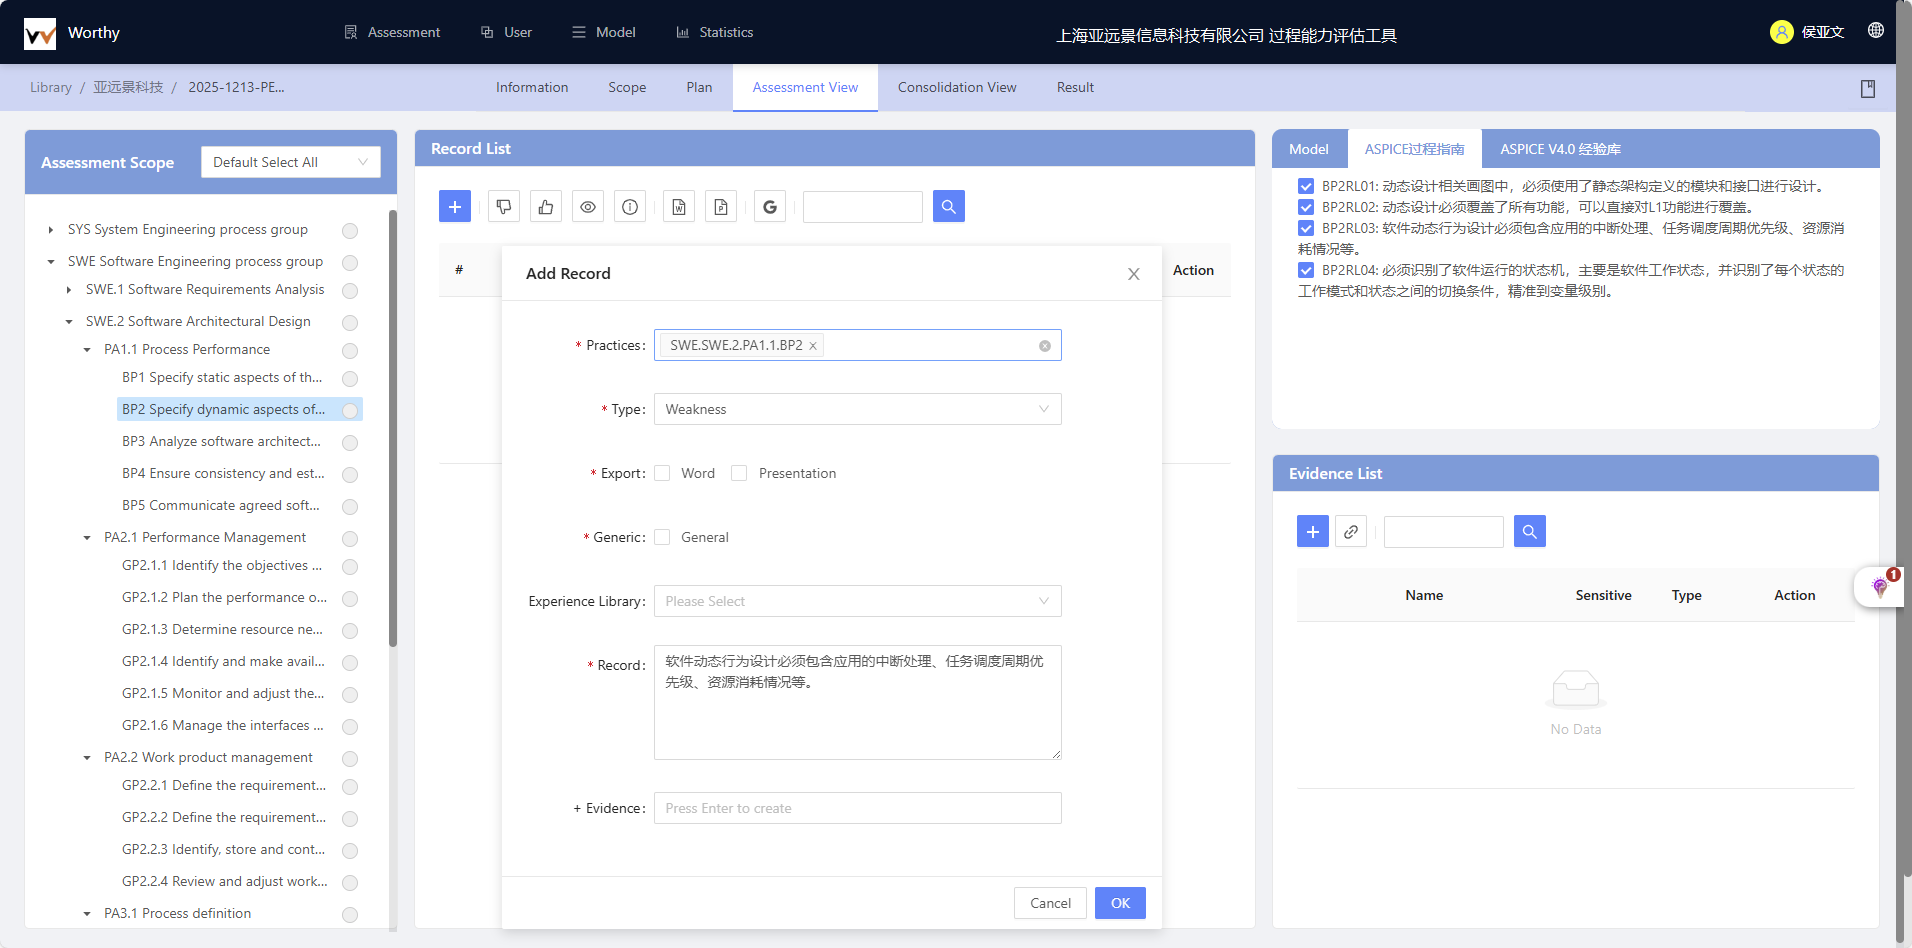Click OK to save the record
1912x948 pixels.
(x=1120, y=903)
